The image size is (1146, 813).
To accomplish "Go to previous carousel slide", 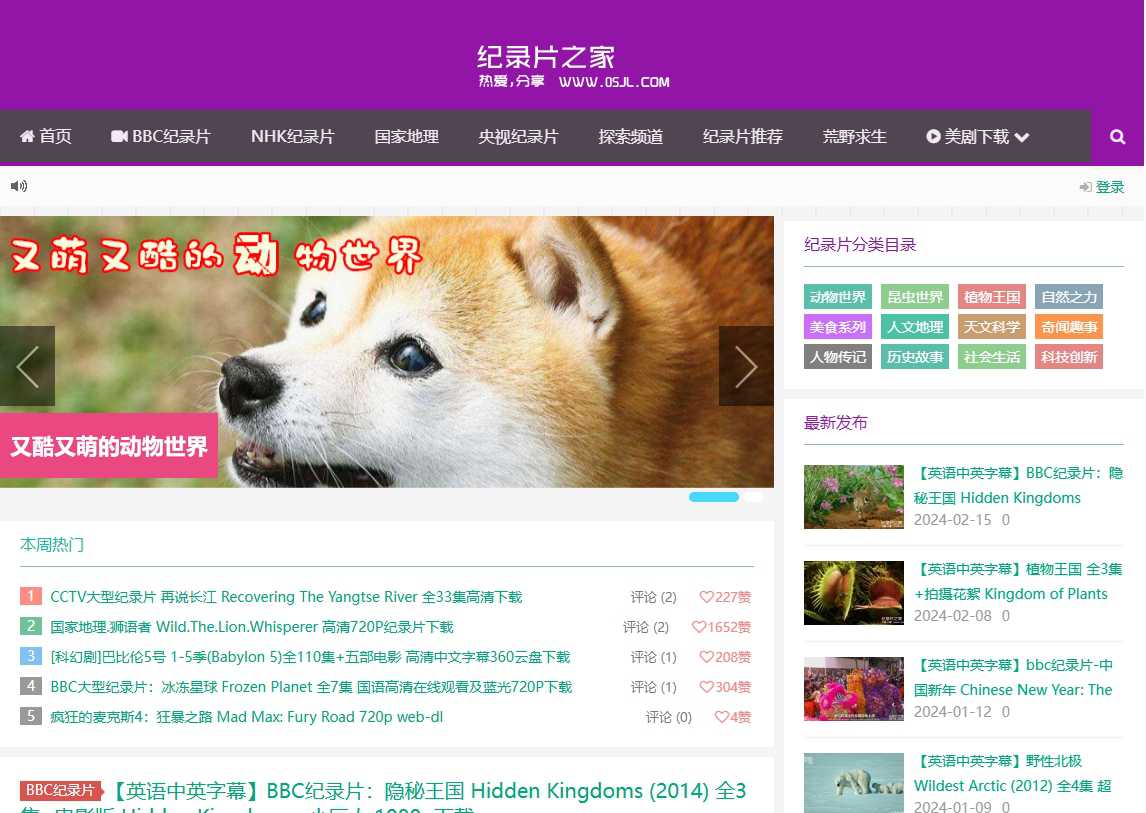I will [28, 367].
